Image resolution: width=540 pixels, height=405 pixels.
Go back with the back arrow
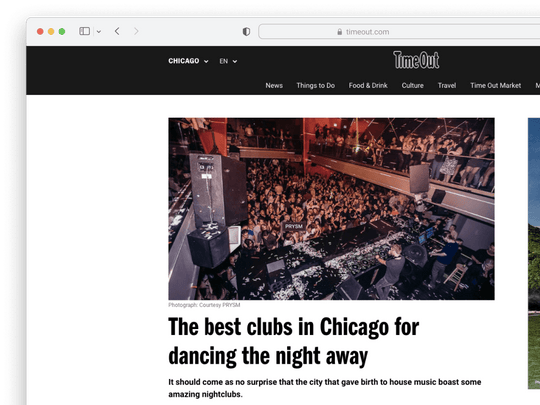click(x=117, y=31)
